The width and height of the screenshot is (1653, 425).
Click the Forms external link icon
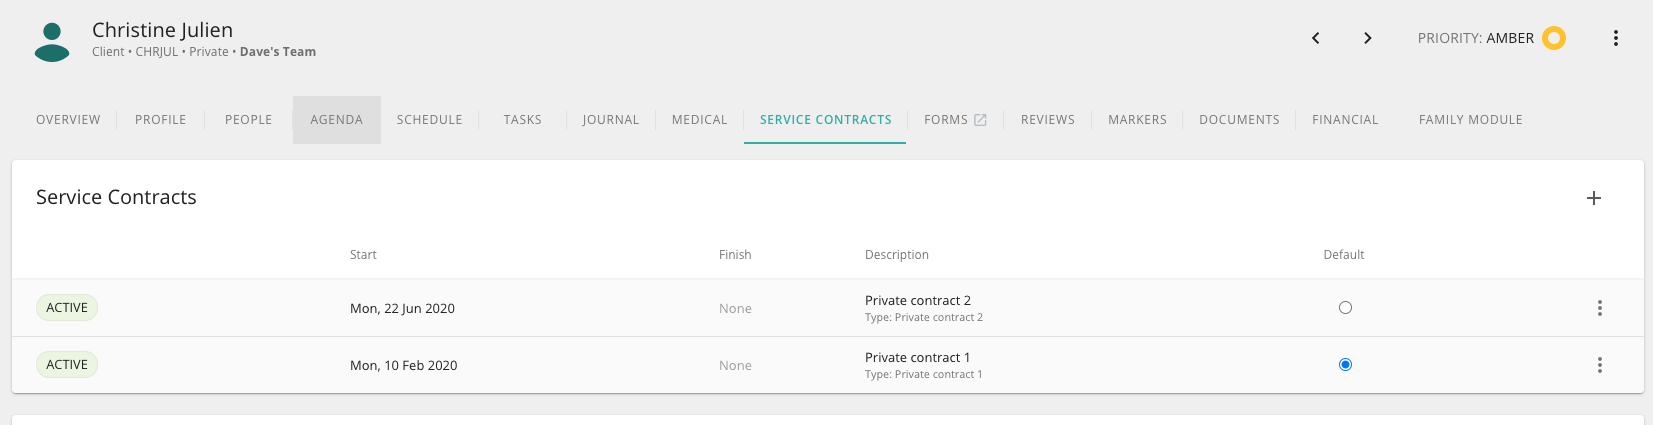pyautogui.click(x=981, y=120)
